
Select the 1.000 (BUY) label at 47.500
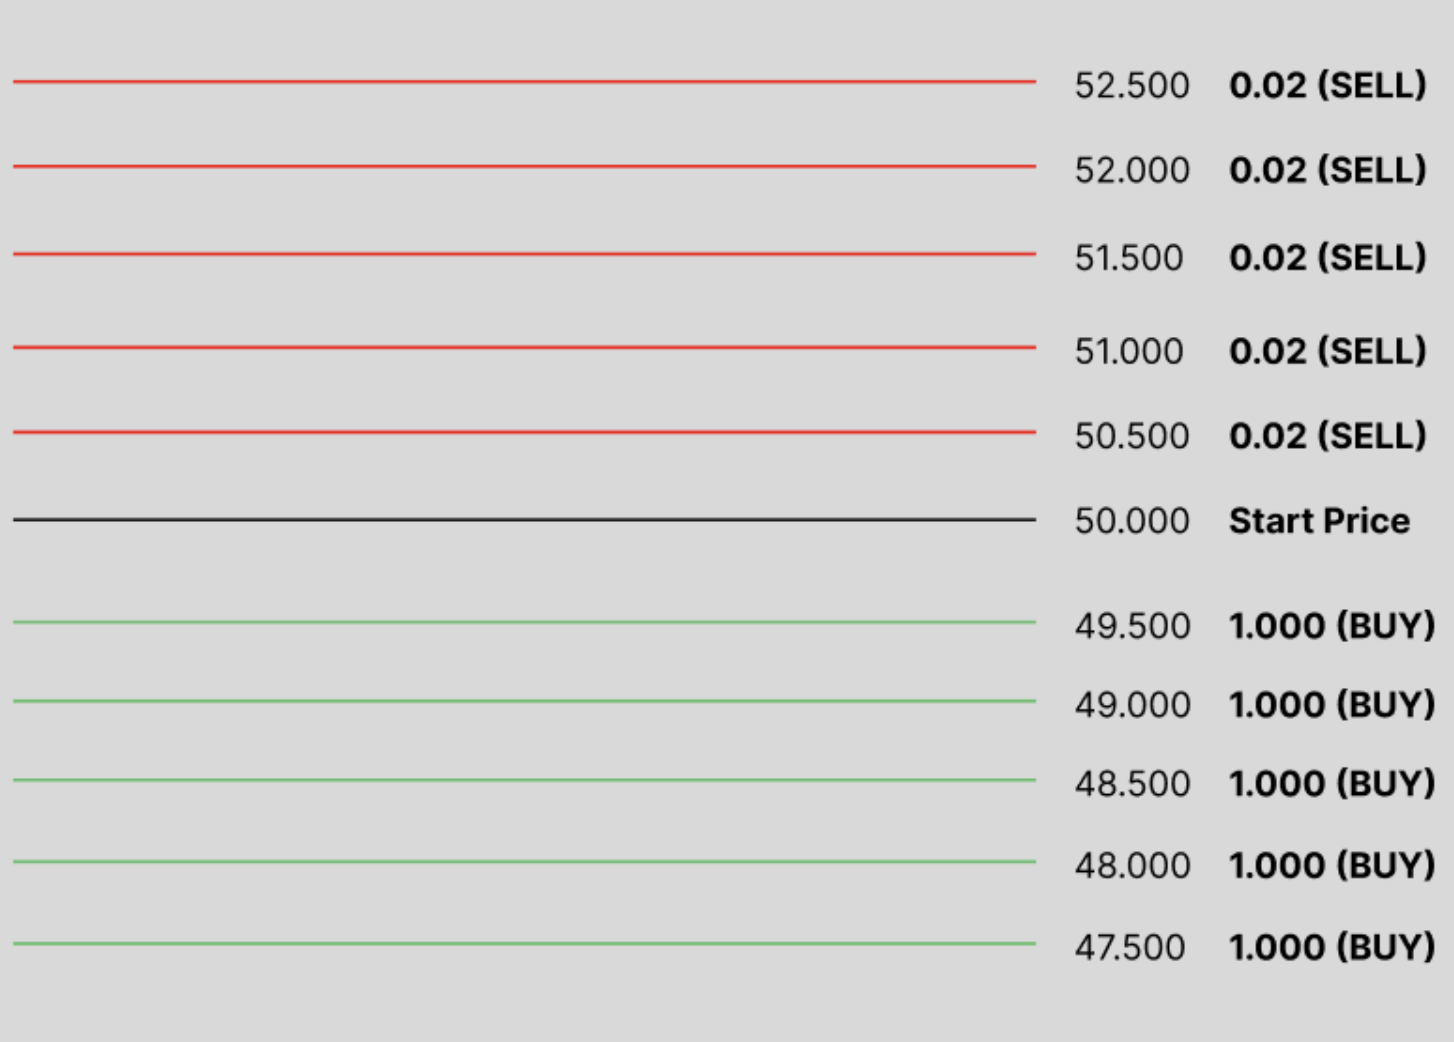[1332, 948]
